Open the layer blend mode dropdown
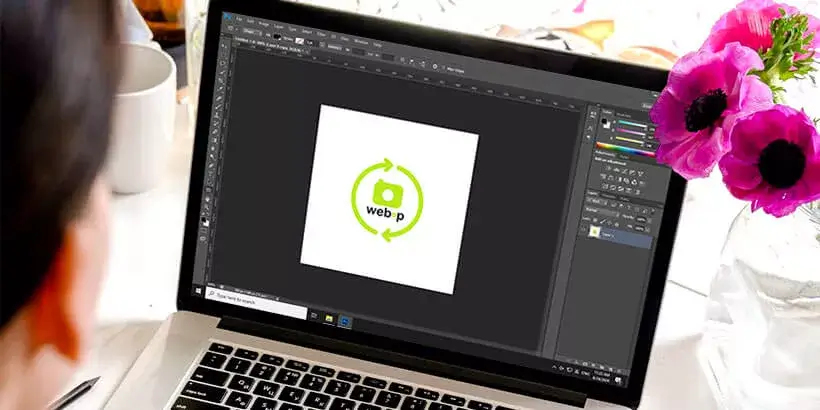The image size is (820, 410). click(x=601, y=210)
